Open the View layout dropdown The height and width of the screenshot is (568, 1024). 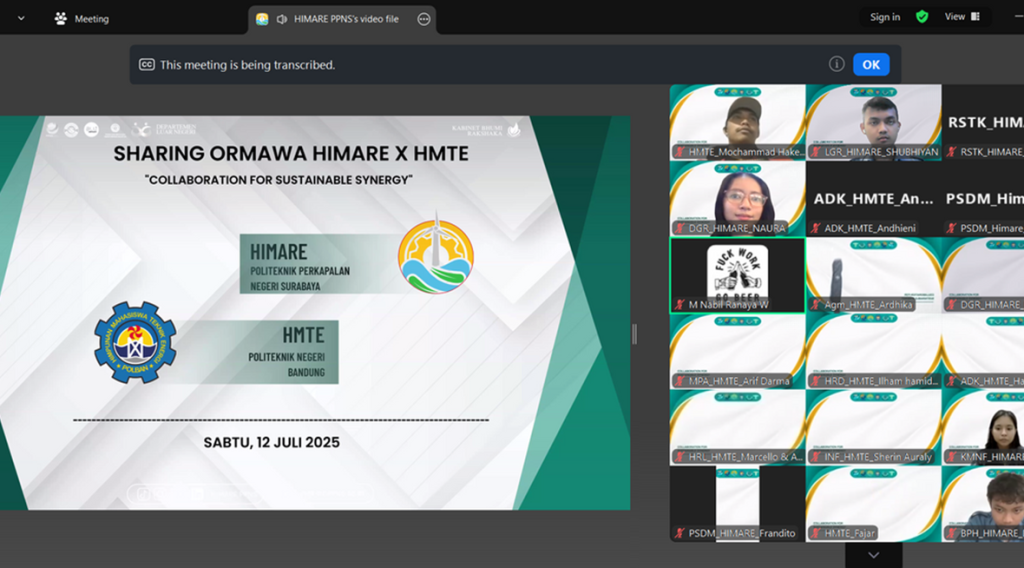coord(965,17)
